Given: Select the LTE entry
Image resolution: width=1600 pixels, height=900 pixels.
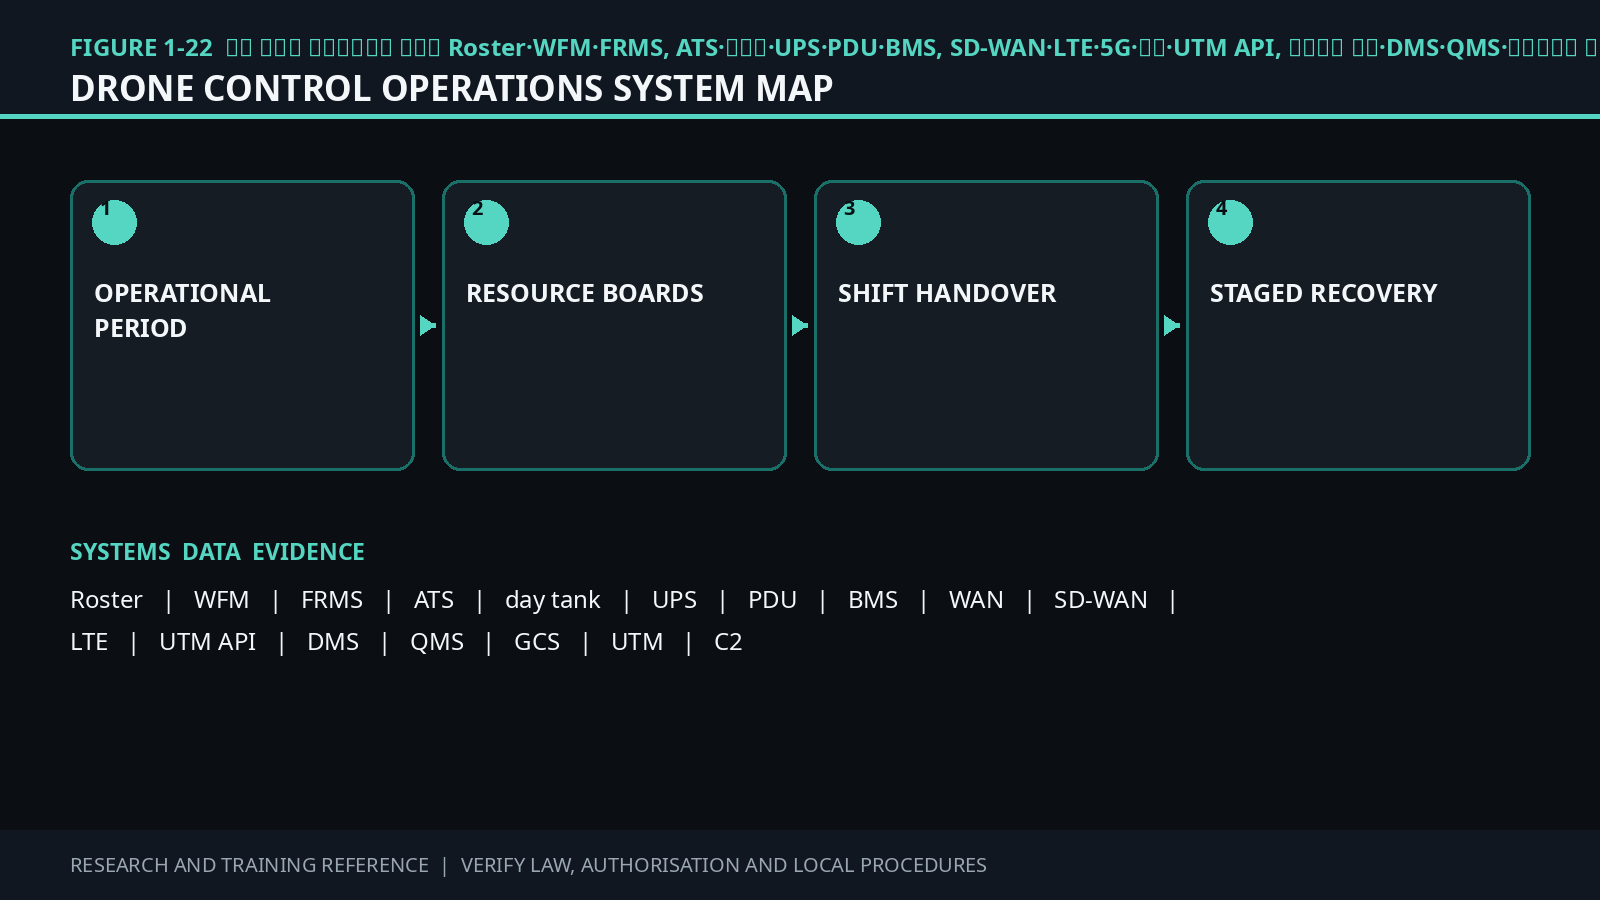Looking at the screenshot, I should click(x=89, y=642).
